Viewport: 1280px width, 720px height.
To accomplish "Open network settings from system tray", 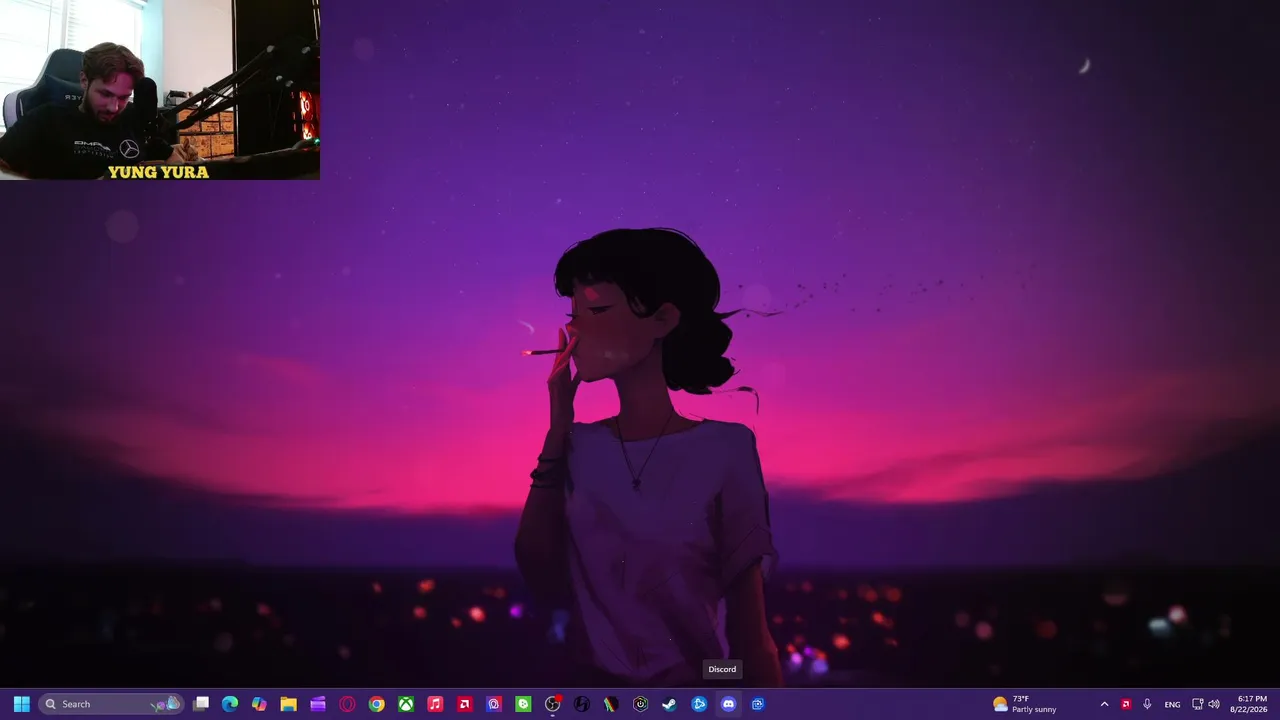I will [x=1198, y=704].
